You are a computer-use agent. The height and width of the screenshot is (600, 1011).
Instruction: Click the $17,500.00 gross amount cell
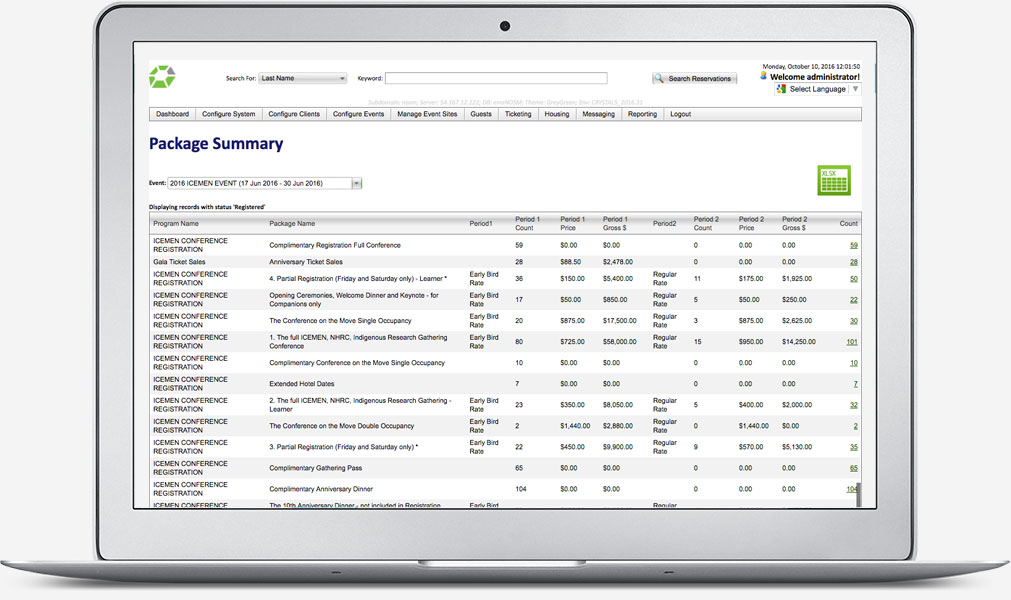[x=620, y=321]
